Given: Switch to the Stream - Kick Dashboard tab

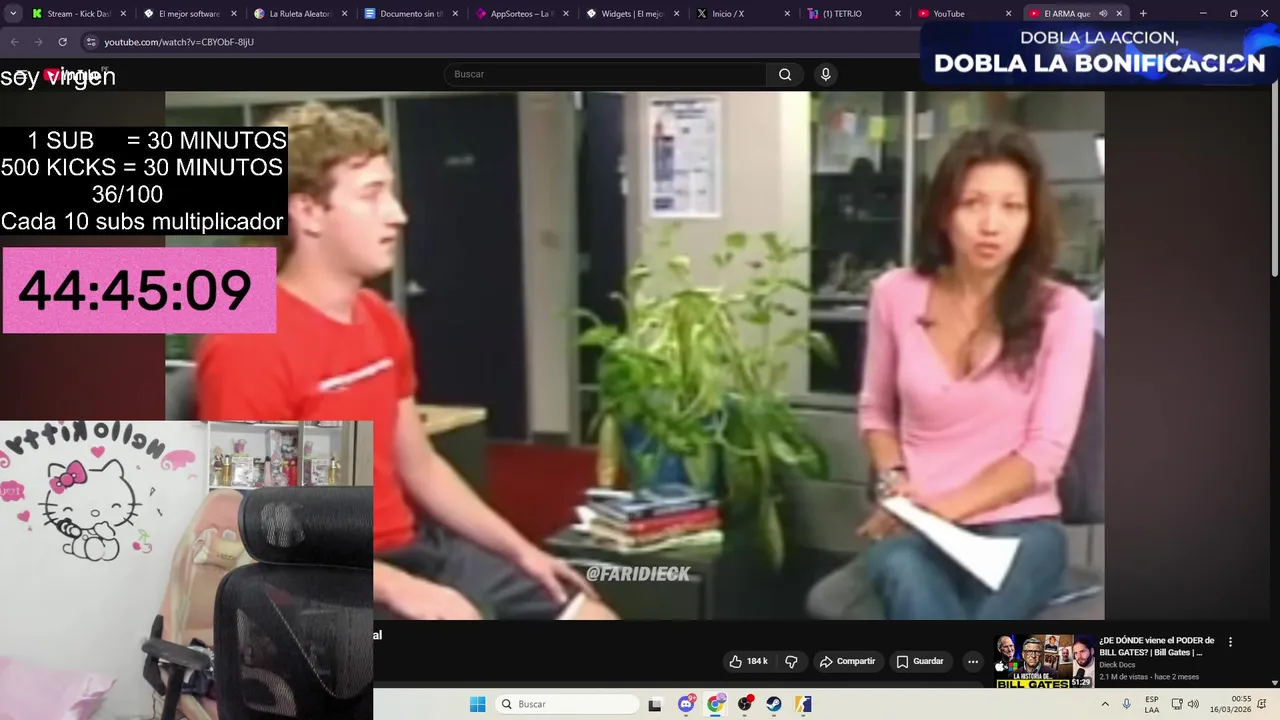Looking at the screenshot, I should tap(79, 14).
